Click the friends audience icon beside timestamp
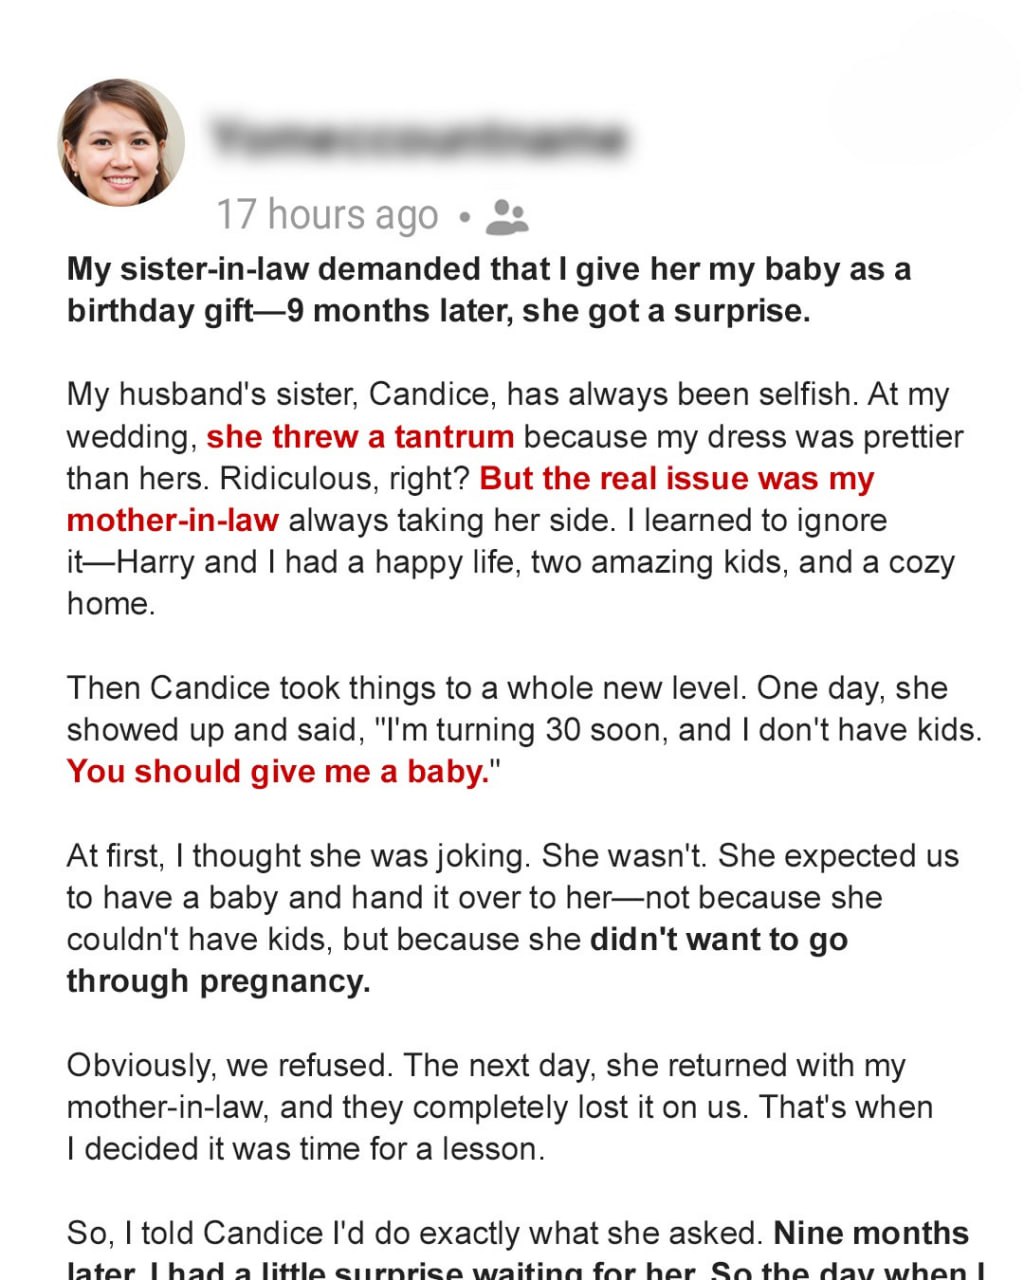This screenshot has height=1280, width=1024. tap(506, 216)
